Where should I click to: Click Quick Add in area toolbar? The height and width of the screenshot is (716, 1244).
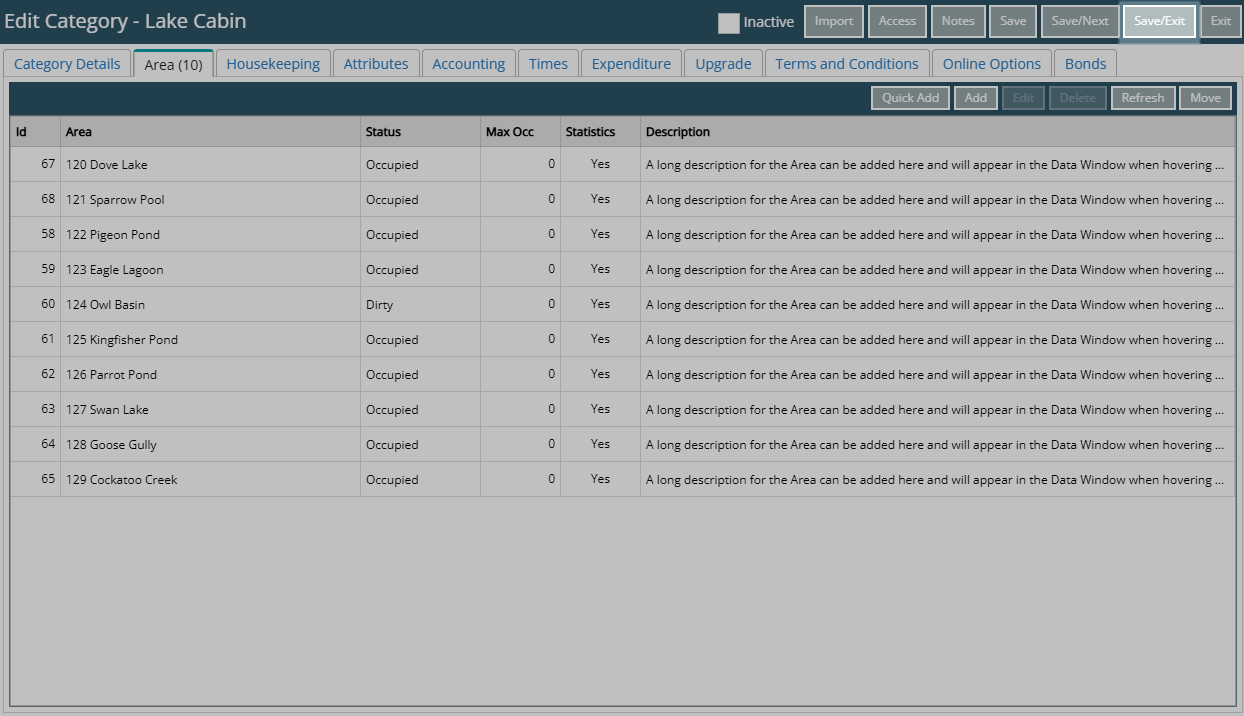[x=910, y=98]
